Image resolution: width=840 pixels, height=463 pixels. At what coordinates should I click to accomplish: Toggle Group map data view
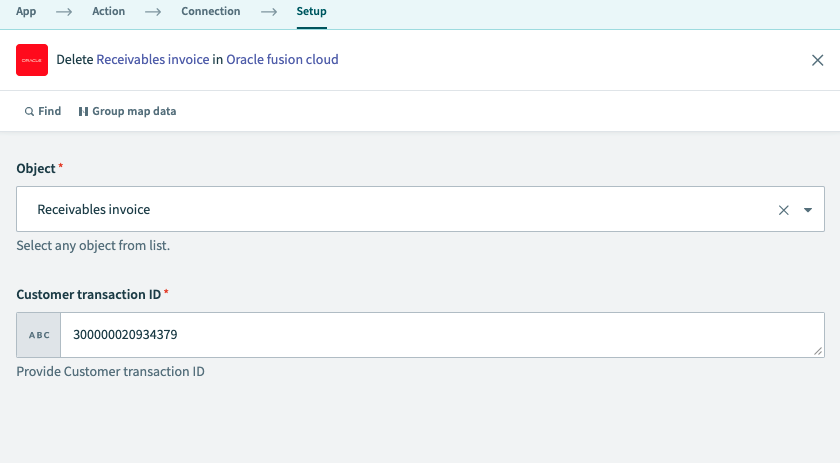click(x=127, y=111)
